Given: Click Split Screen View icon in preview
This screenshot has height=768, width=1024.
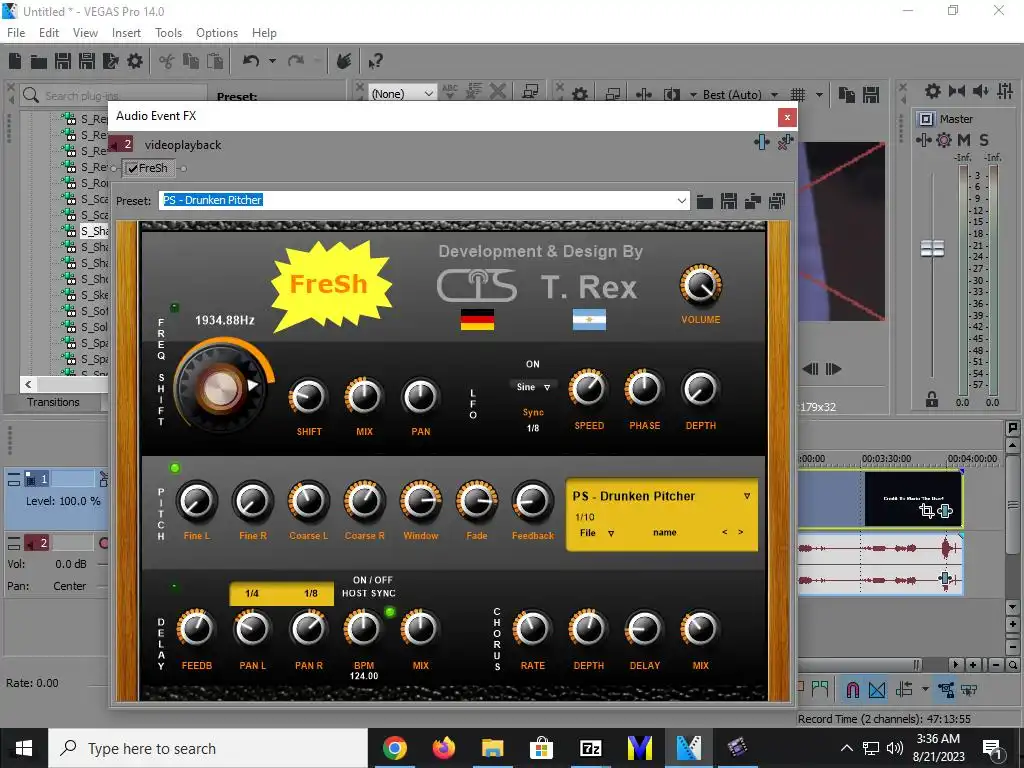Looking at the screenshot, I should [x=672, y=95].
